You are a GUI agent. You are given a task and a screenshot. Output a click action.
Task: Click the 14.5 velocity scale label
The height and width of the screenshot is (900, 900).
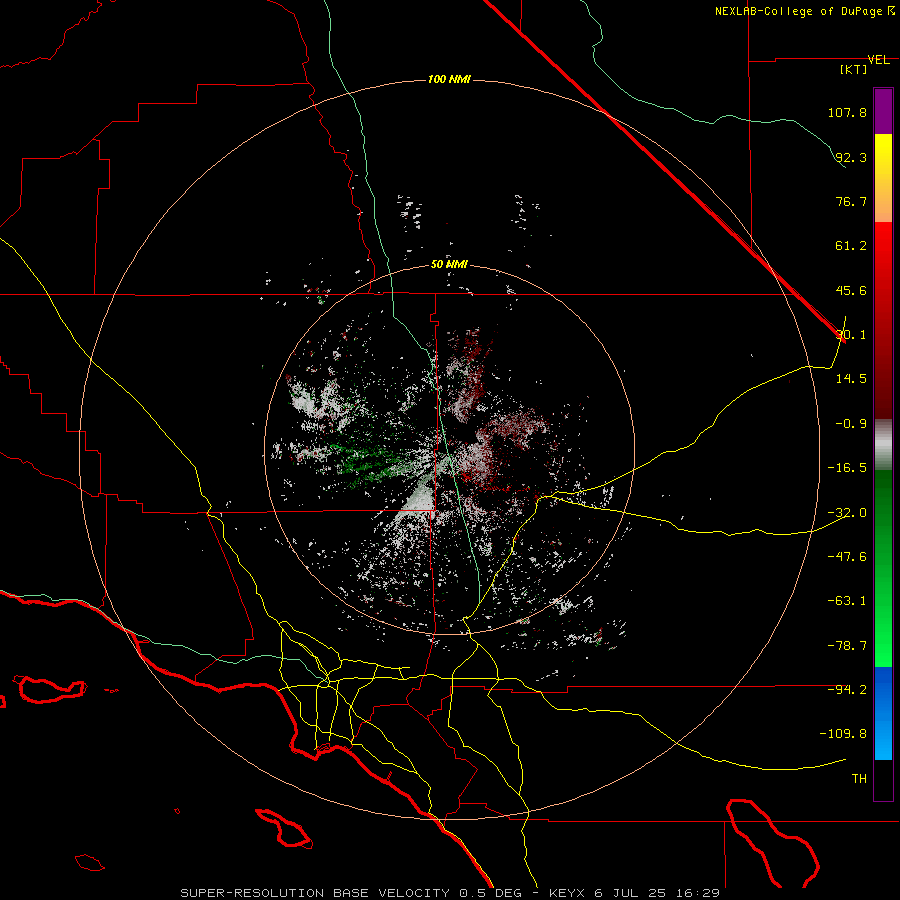851,379
